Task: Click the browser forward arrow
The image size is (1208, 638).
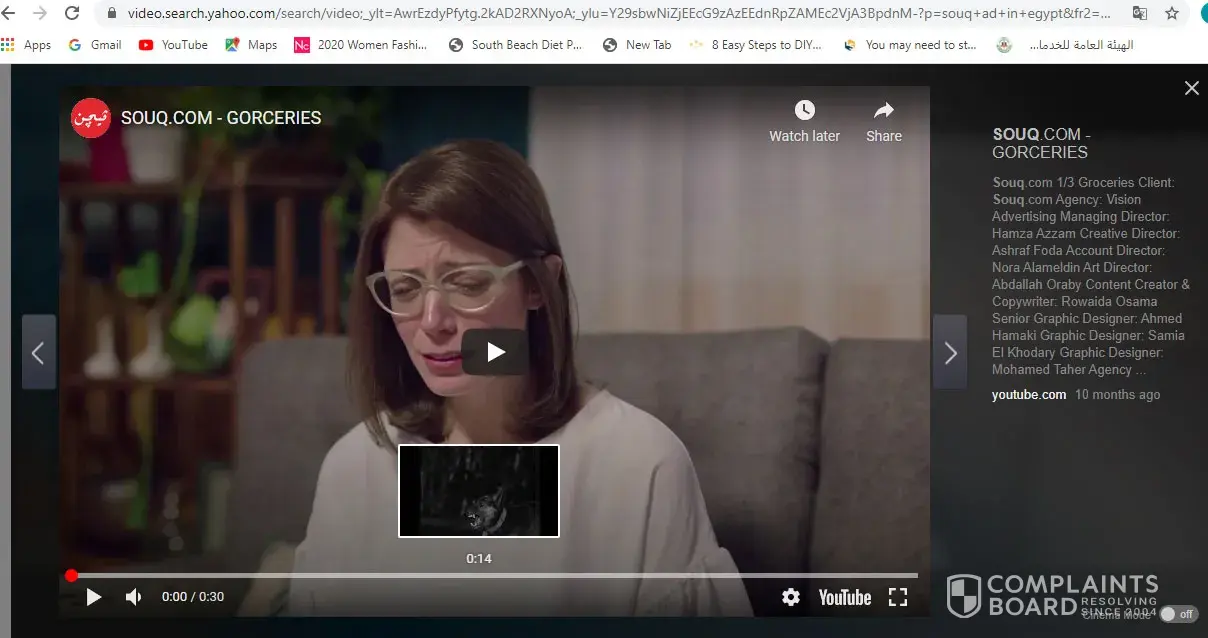Action: pyautogui.click(x=40, y=13)
